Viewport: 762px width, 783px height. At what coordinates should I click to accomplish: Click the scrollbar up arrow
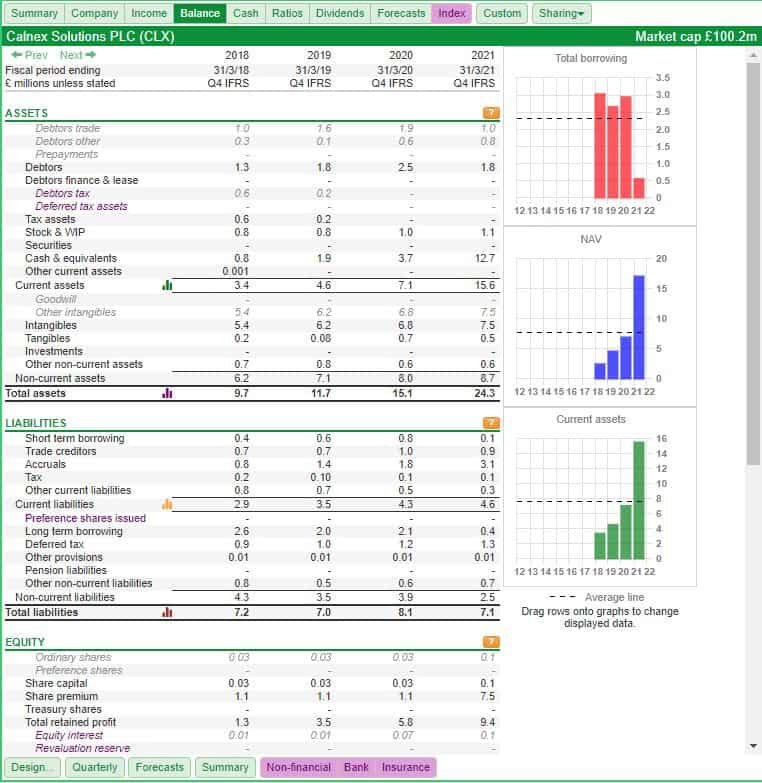point(753,55)
